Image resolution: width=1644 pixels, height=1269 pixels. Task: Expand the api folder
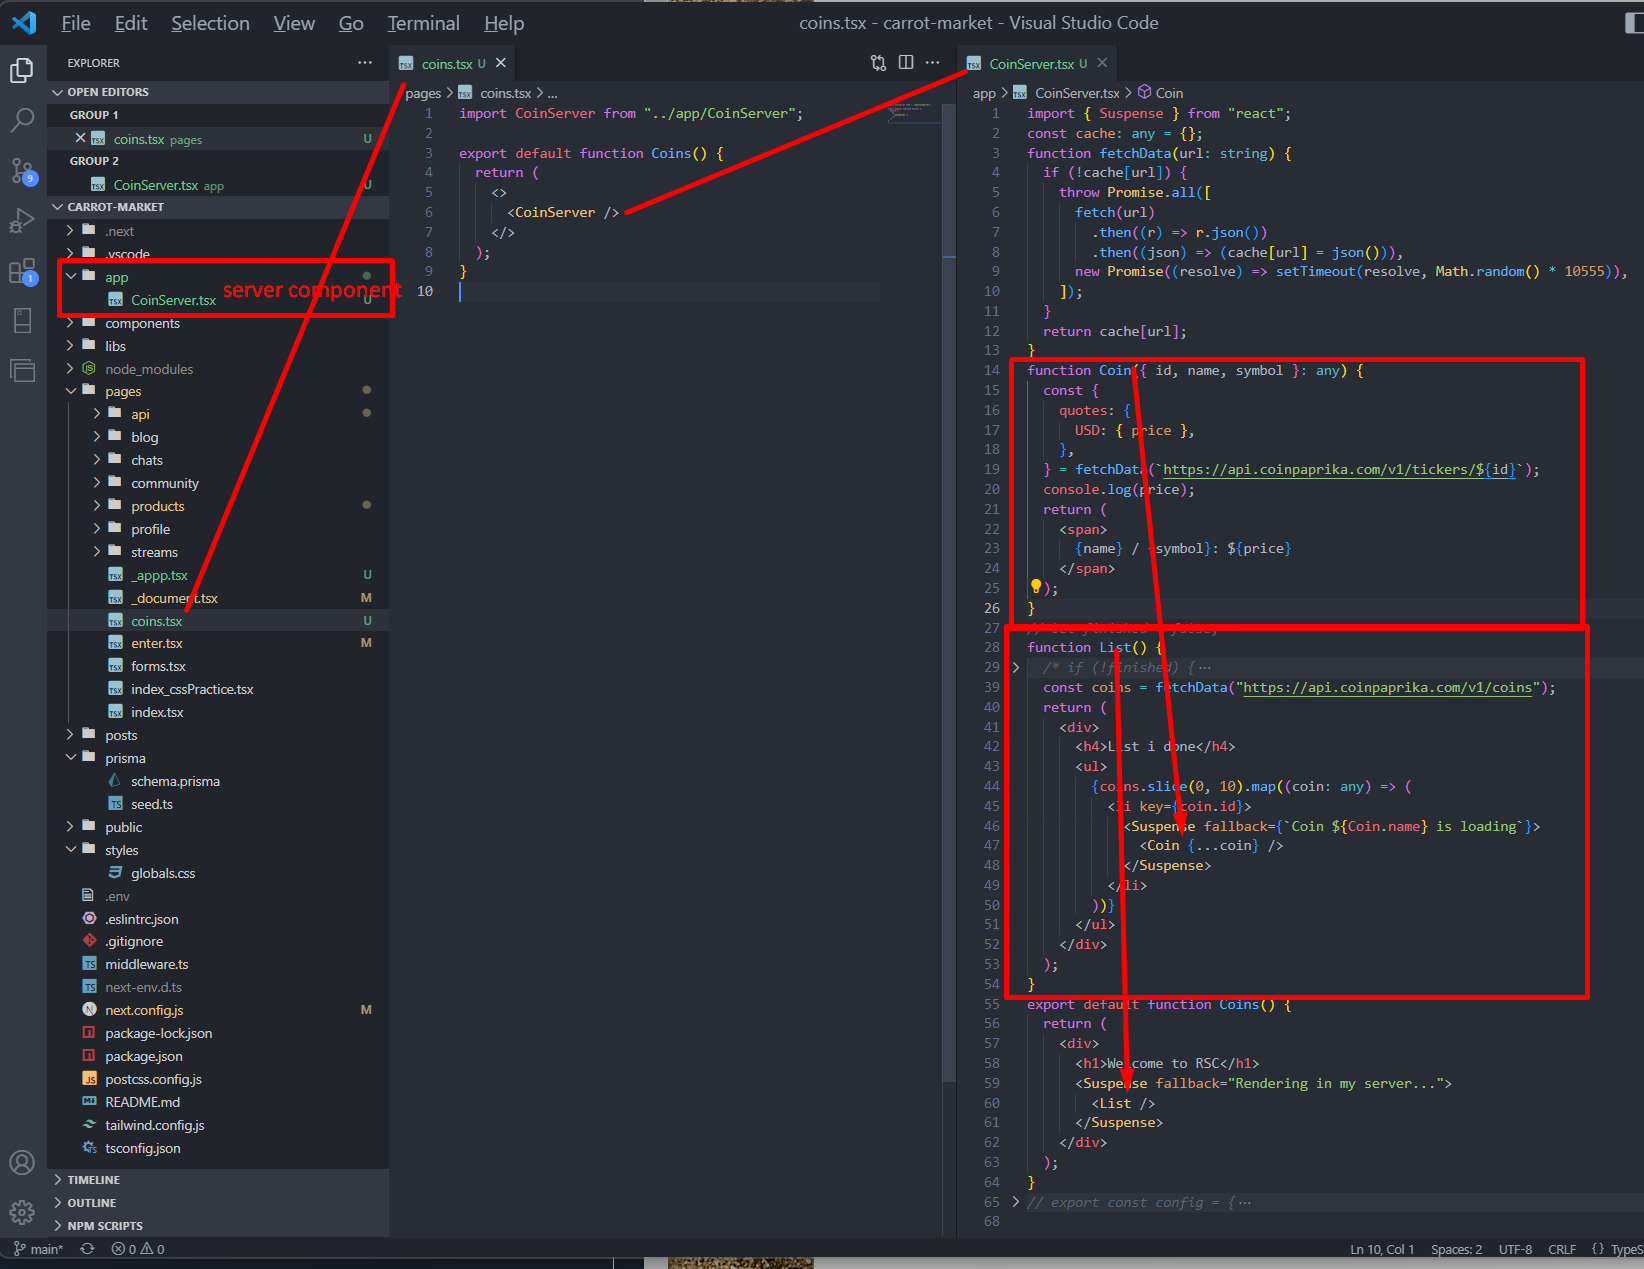[218, 414]
